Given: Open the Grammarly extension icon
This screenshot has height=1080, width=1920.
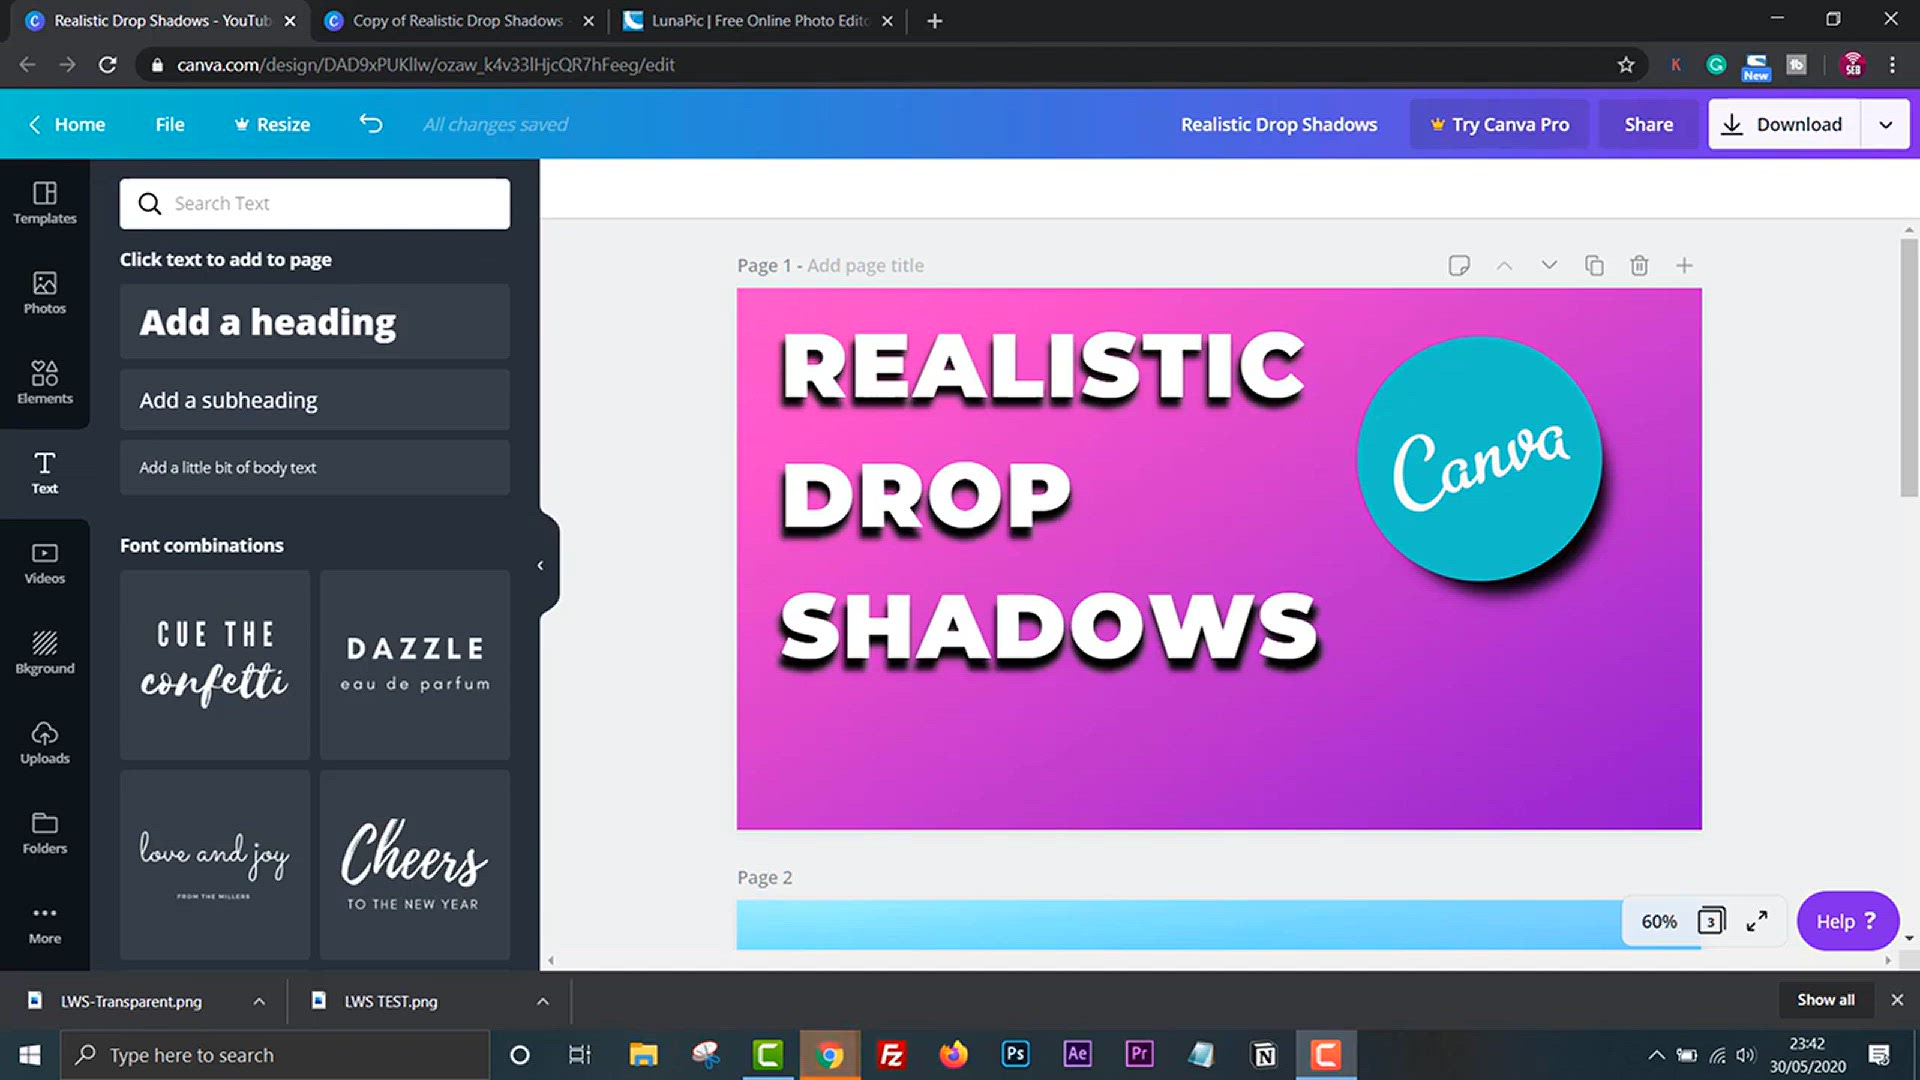Looking at the screenshot, I should coord(1716,65).
